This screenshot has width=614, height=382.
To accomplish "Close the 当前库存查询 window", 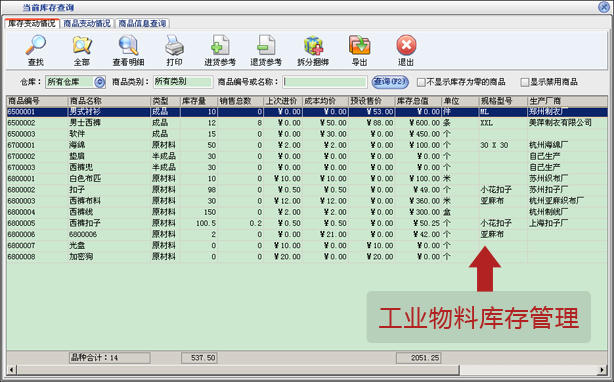I will click(604, 7).
